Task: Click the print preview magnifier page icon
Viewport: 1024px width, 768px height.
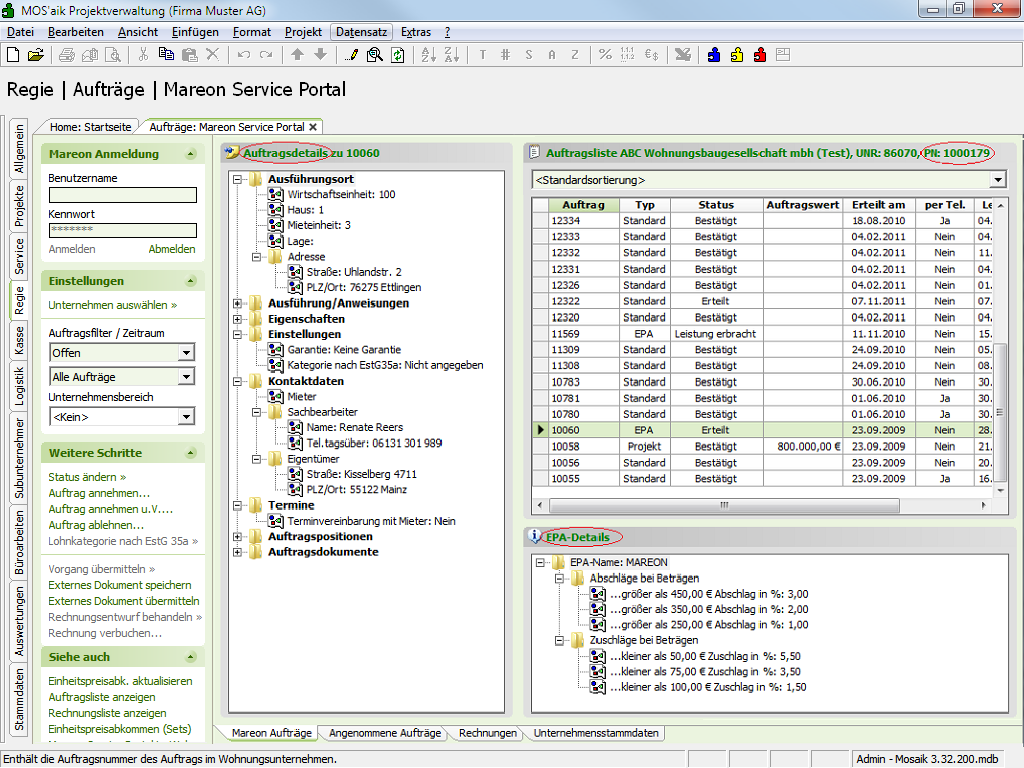Action: [113, 55]
